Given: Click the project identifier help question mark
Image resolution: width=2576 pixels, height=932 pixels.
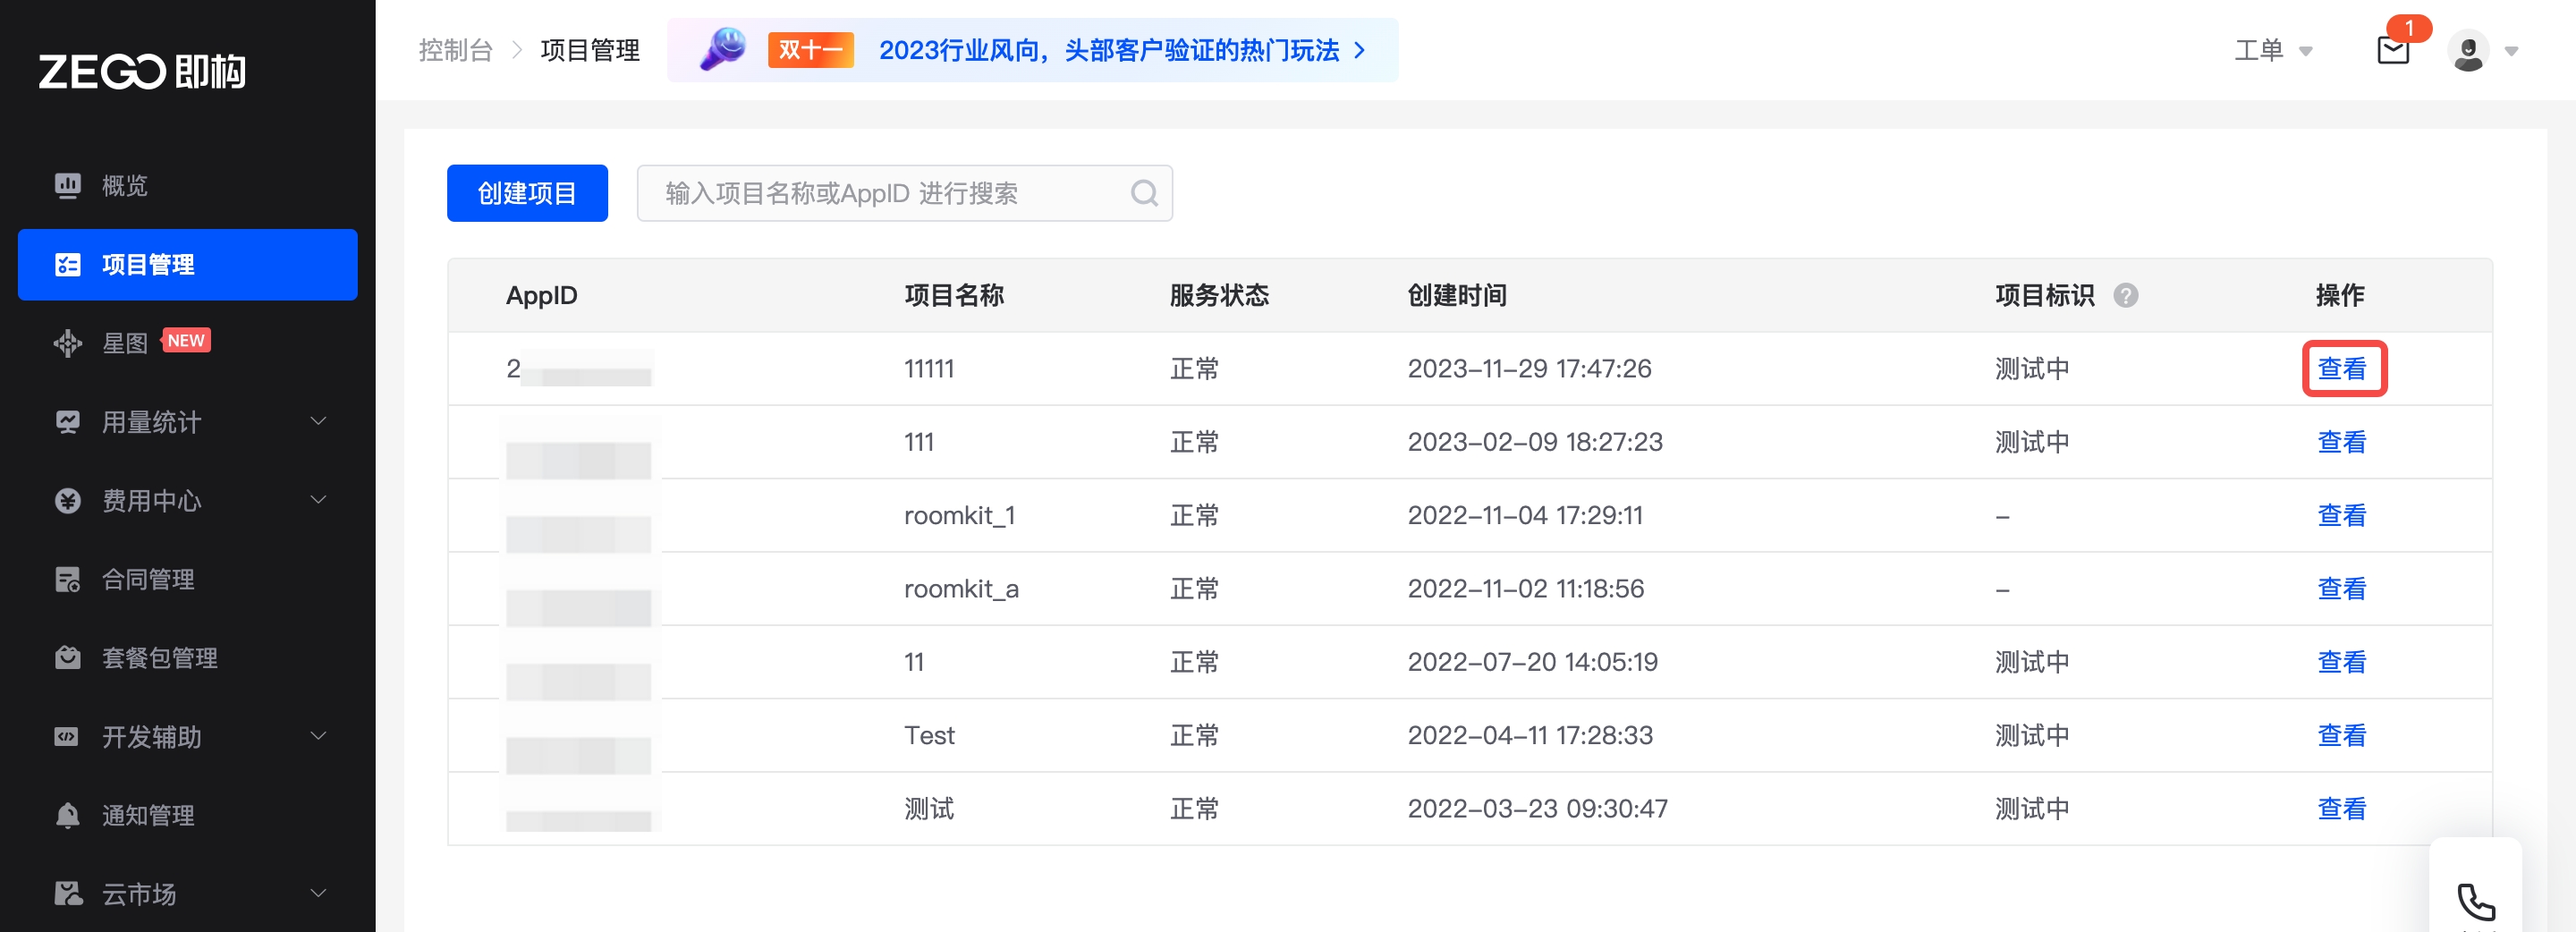Looking at the screenshot, I should tap(2125, 296).
